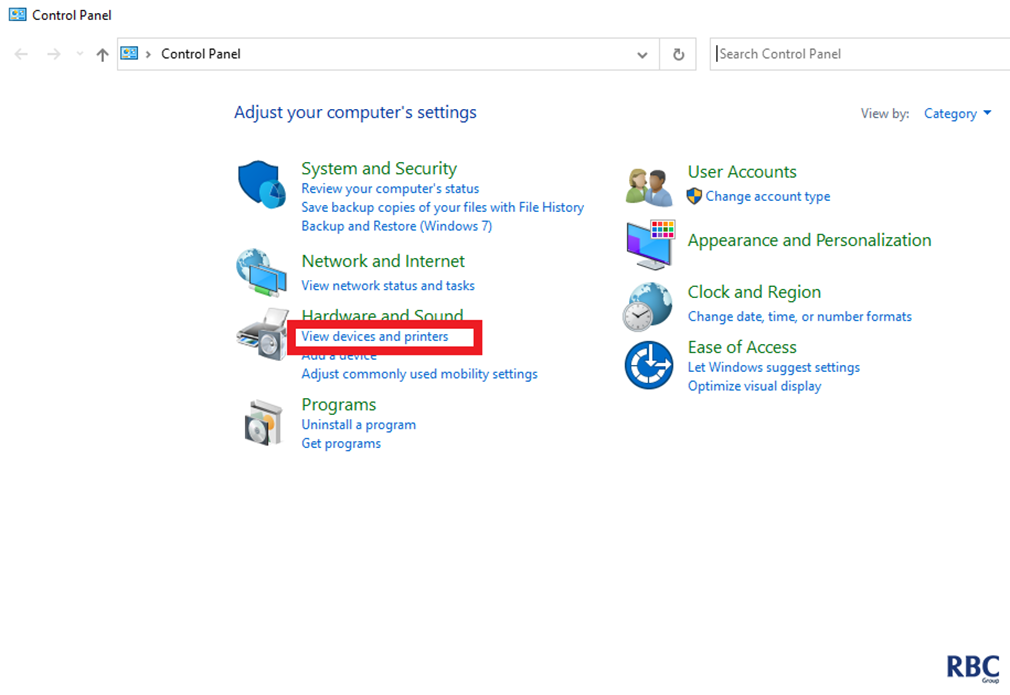Click Change date, time, or number formats

pyautogui.click(x=799, y=317)
